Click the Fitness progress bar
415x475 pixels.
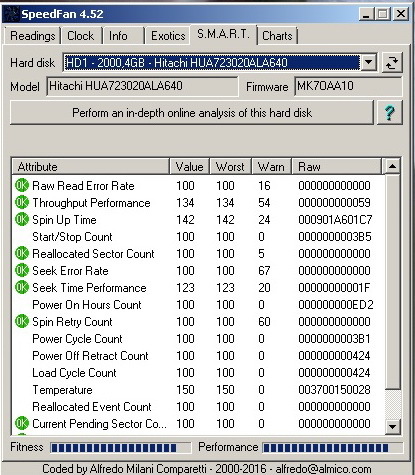click(121, 448)
